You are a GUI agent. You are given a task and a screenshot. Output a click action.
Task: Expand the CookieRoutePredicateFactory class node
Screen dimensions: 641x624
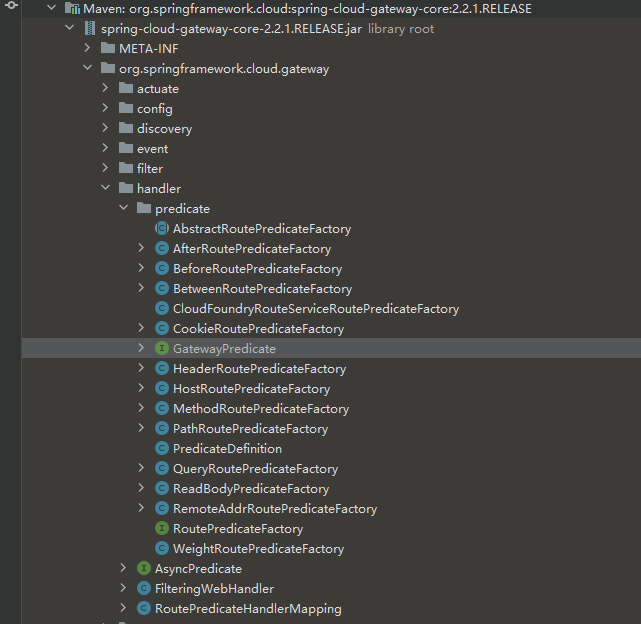(141, 328)
